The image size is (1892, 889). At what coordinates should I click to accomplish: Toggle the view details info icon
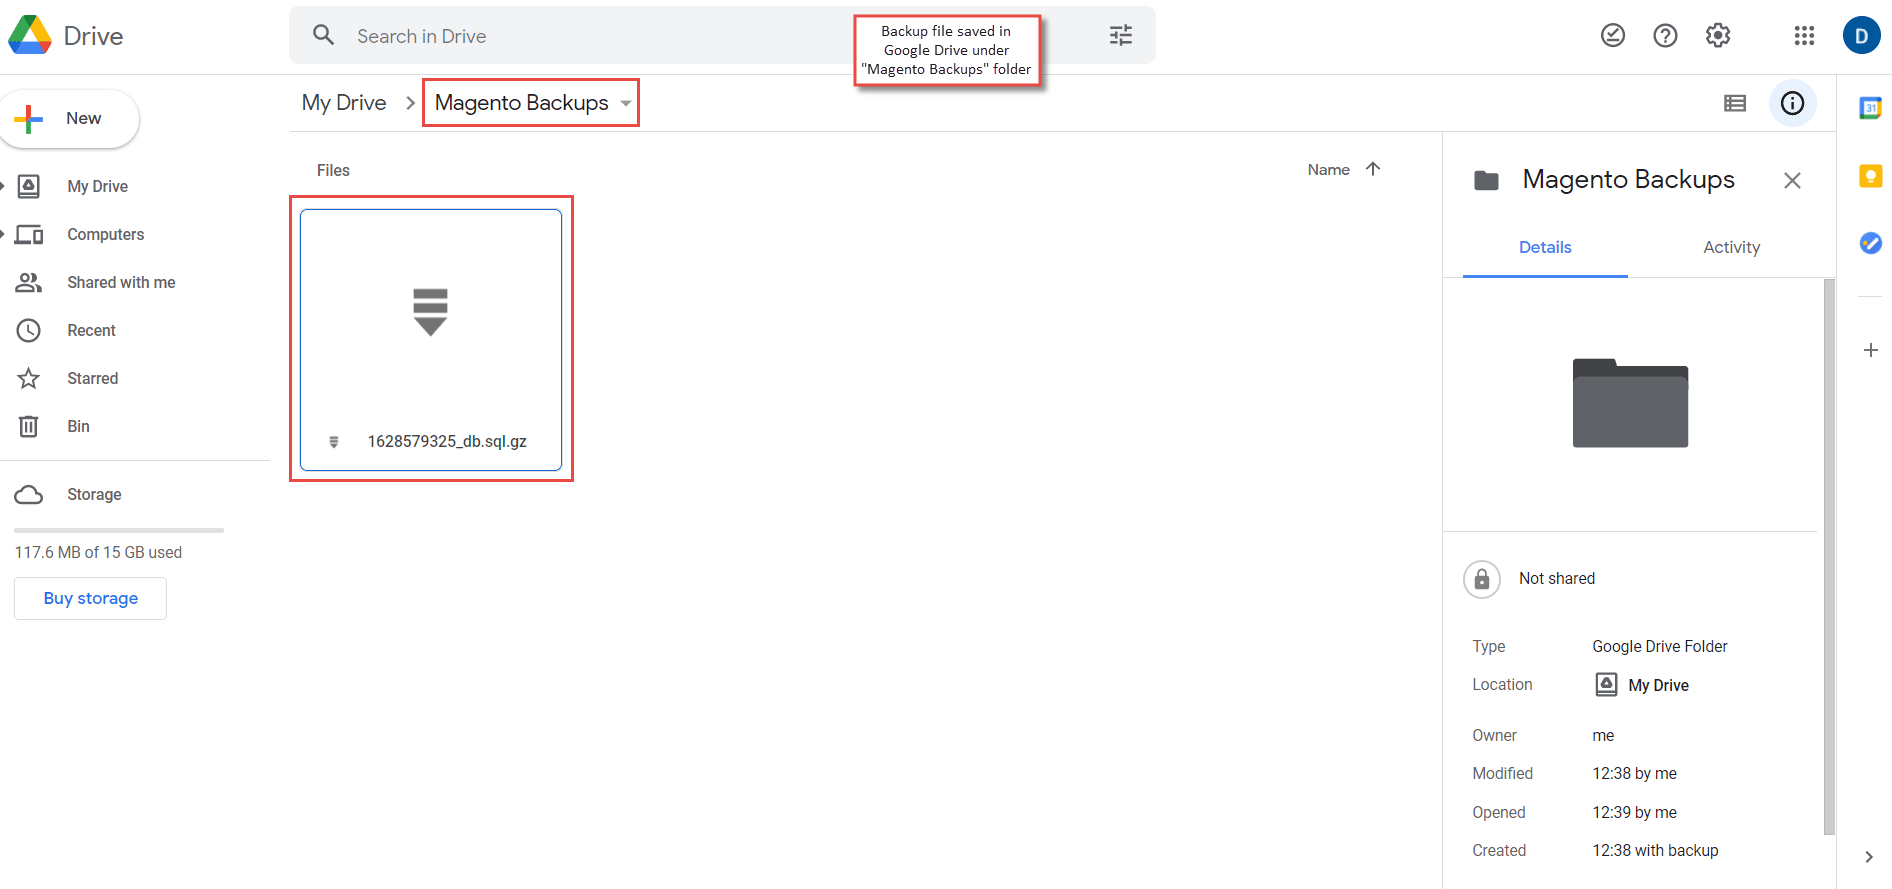1792,103
